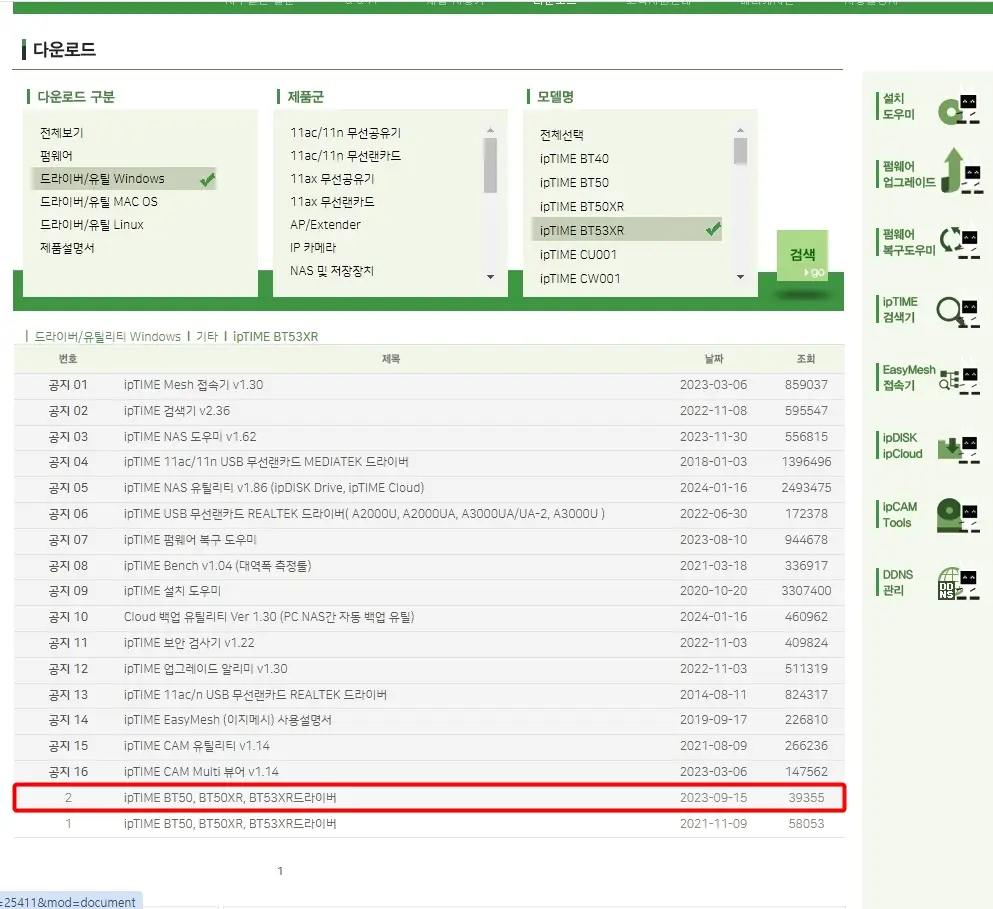The height and width of the screenshot is (909, 993).
Task: Open ipTIME NAS 유틸리티 v1.86 post
Action: (x=274, y=488)
